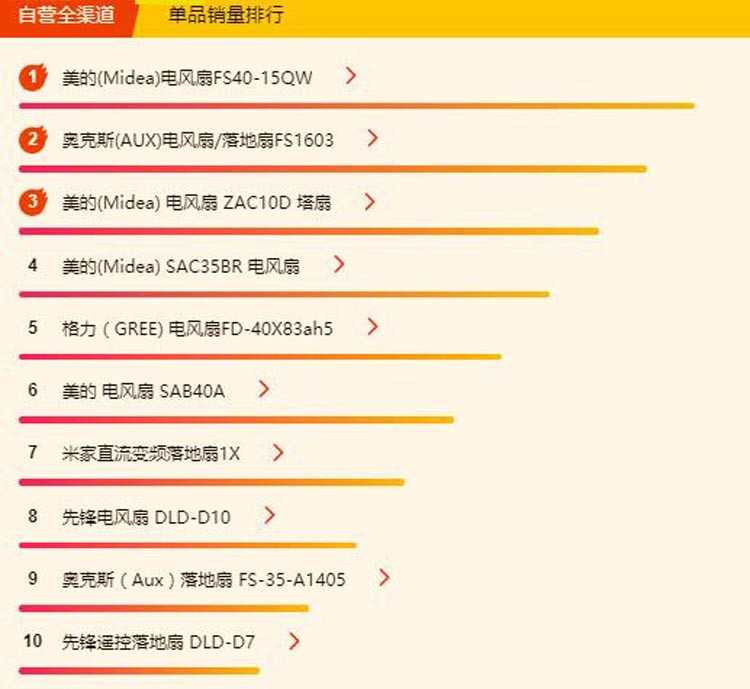Expand arrow next to 美的 FS40-15QW
Screen dimensions: 750x689
tap(351, 76)
